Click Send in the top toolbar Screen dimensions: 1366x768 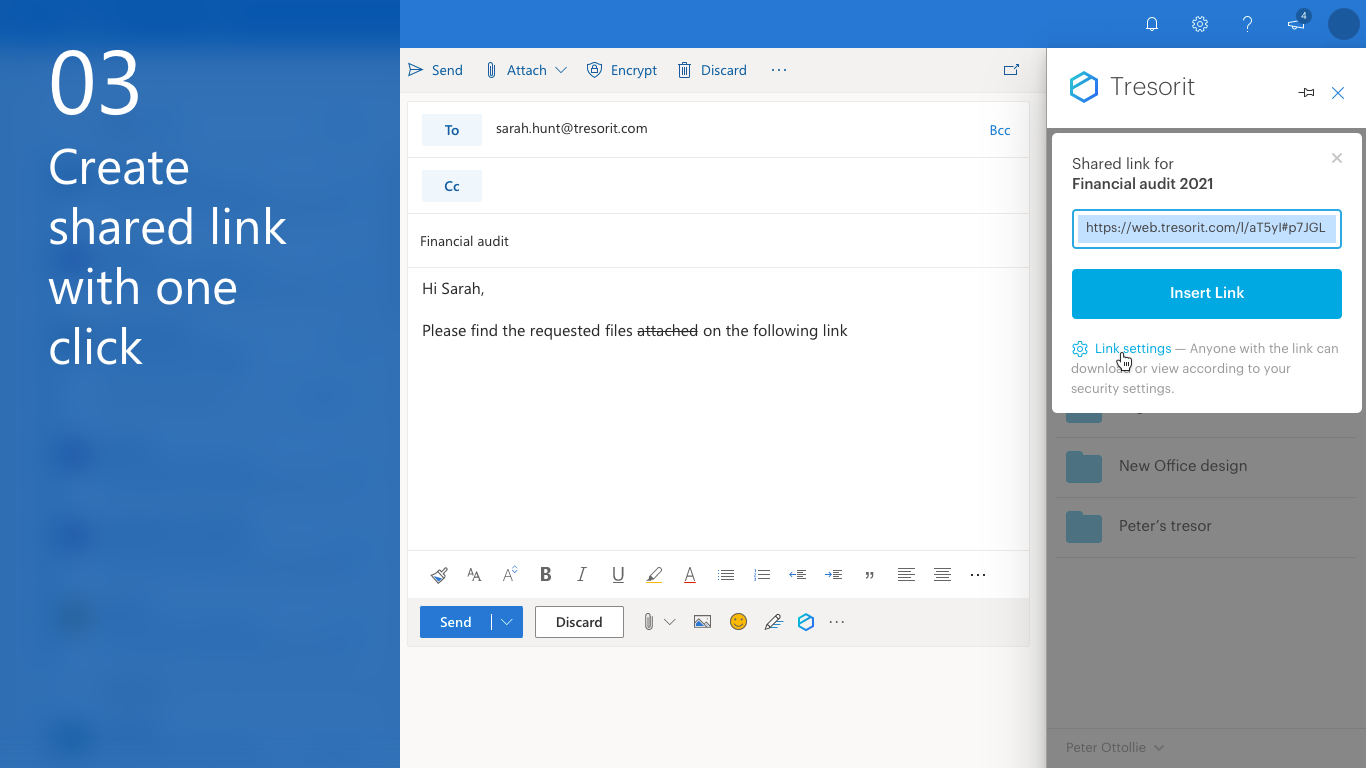click(435, 70)
